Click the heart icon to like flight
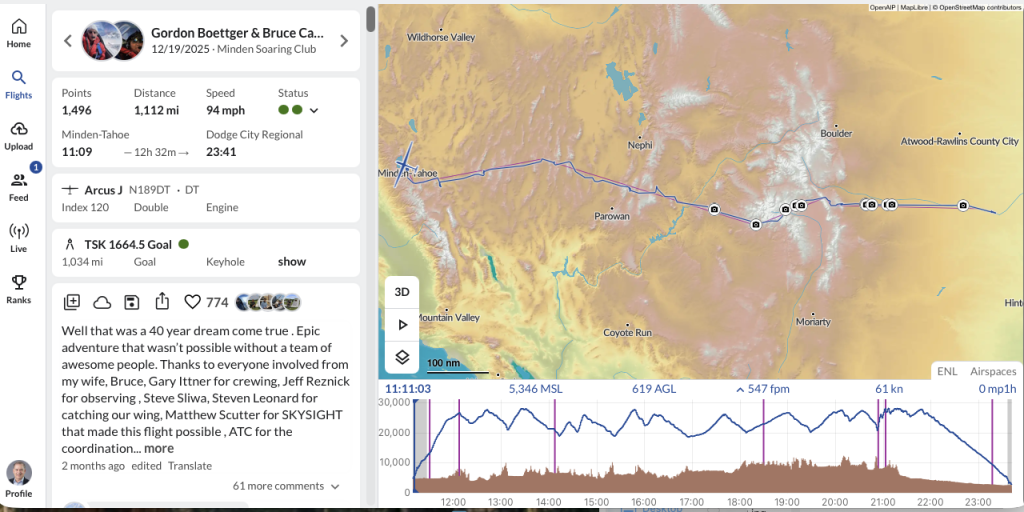The width and height of the screenshot is (1024, 512). point(193,302)
